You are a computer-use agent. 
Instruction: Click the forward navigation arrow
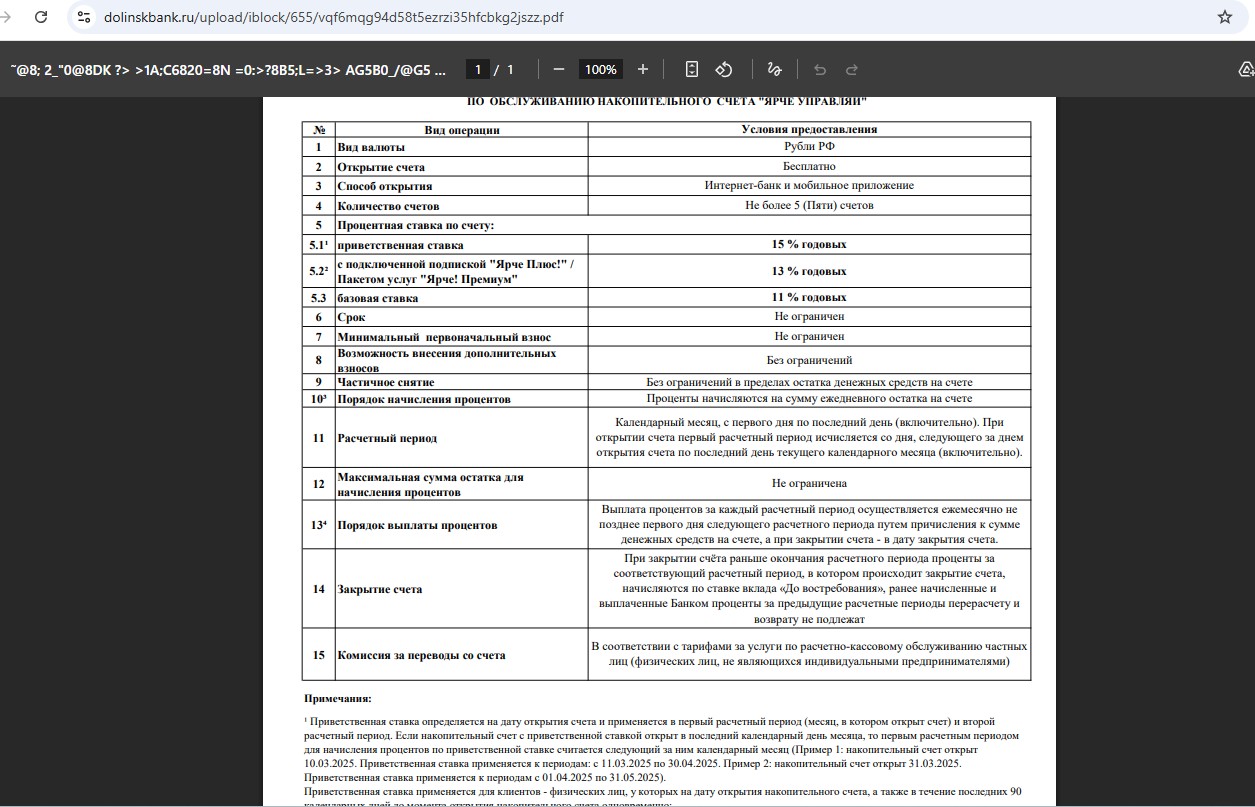tap(5, 17)
